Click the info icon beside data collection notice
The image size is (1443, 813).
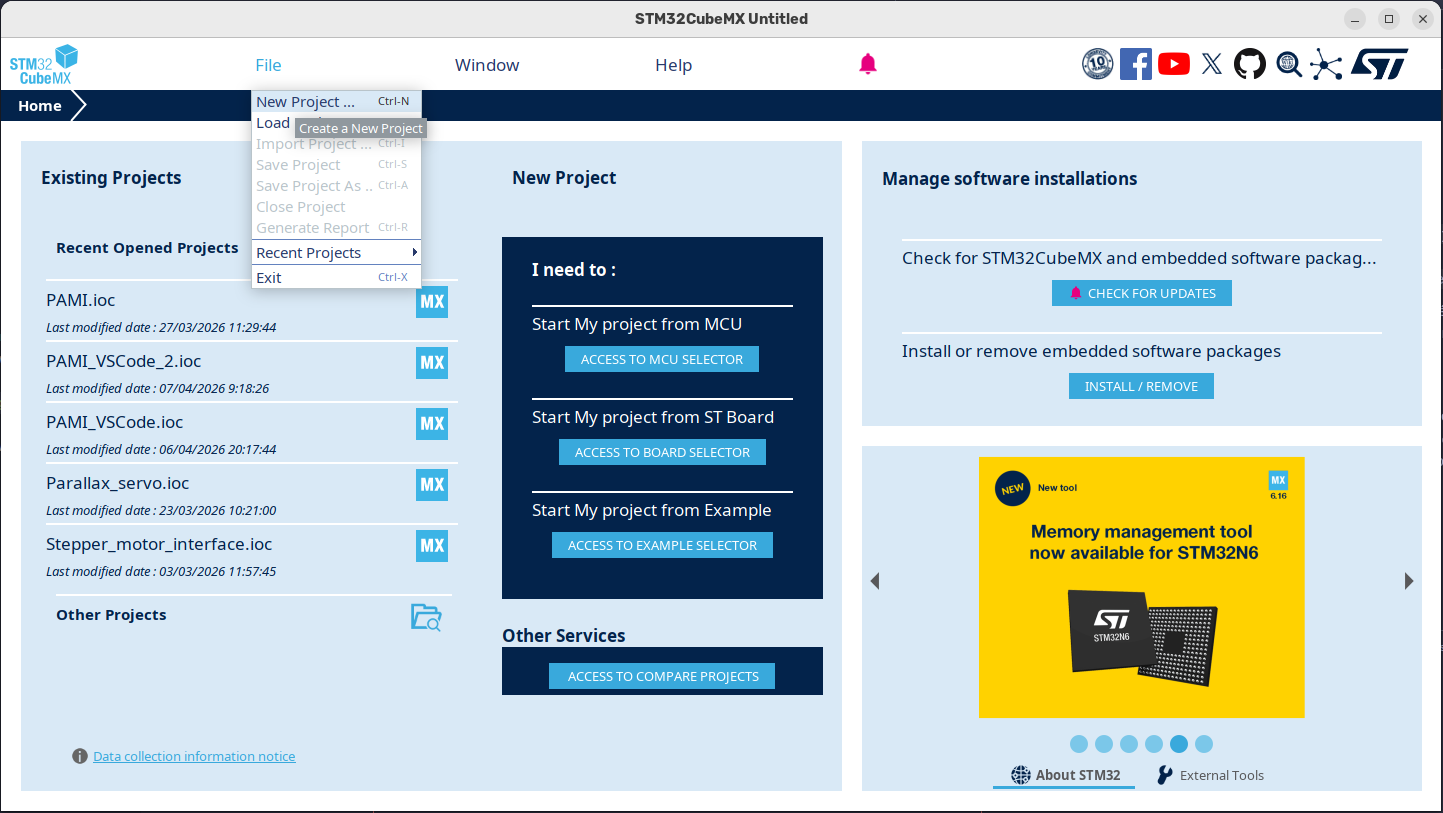click(80, 756)
